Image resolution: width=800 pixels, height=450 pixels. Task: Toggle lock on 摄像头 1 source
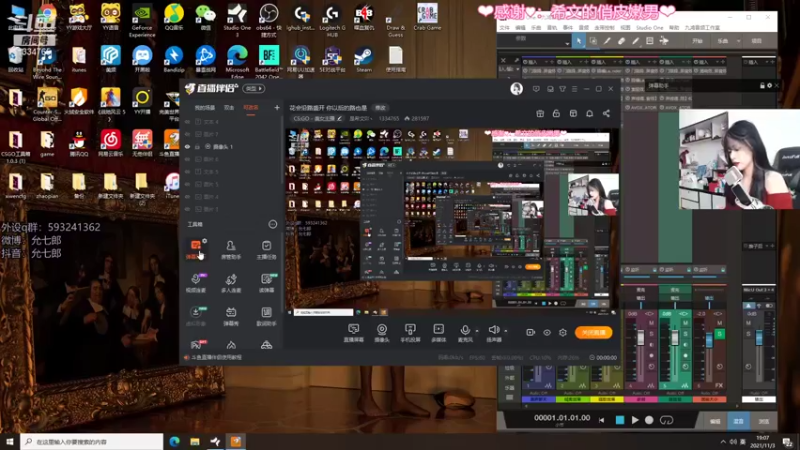(x=197, y=146)
